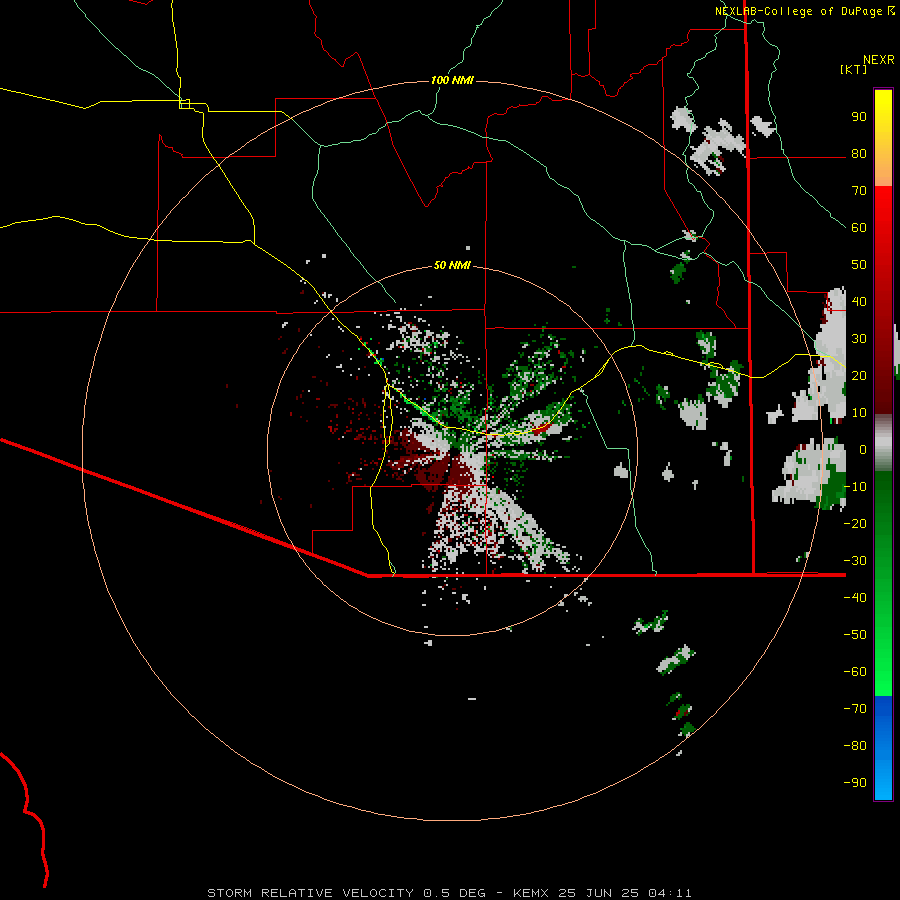Screen dimensions: 900x900
Task: Click the -70 value on velocity scale
Action: click(x=855, y=708)
